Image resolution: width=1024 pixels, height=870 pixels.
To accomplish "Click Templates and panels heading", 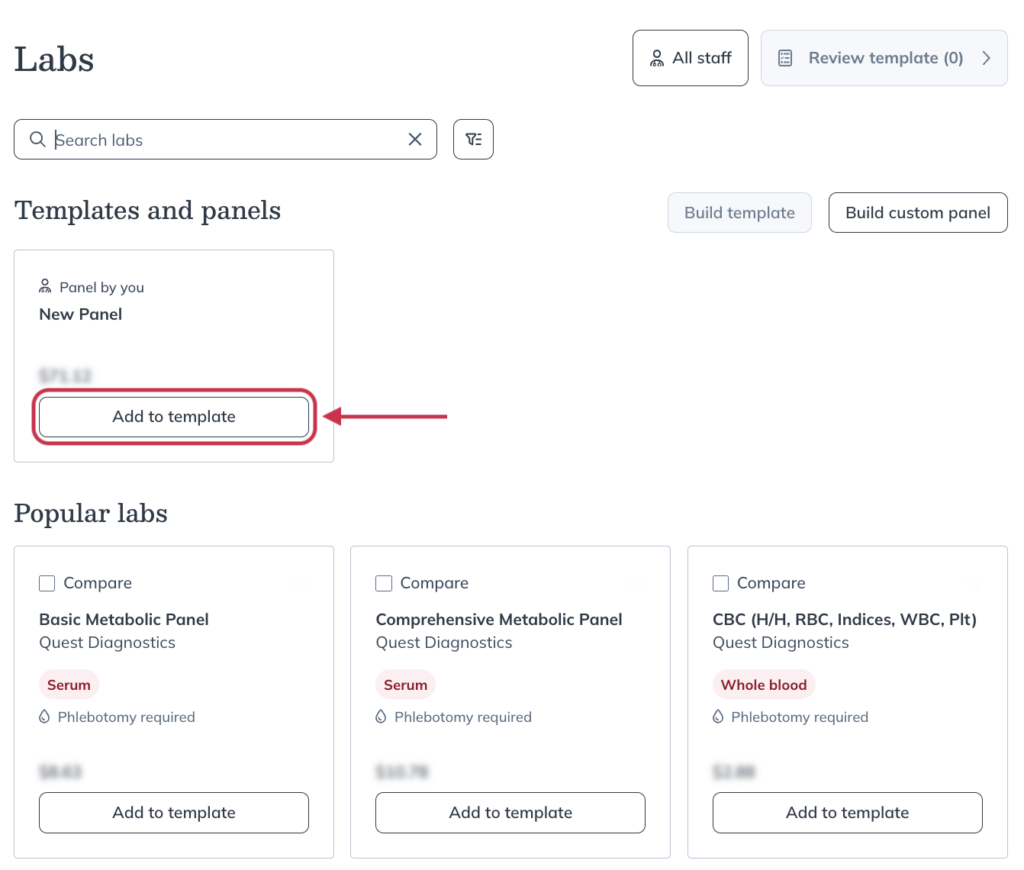I will 148,210.
